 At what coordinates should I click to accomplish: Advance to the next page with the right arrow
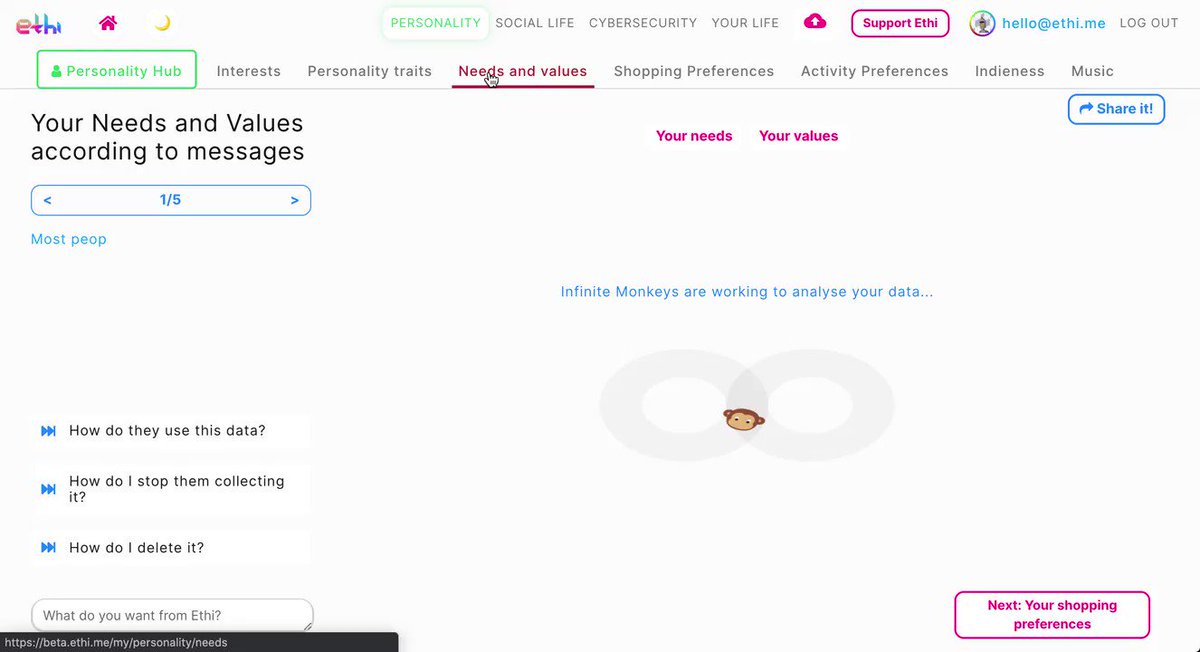coord(294,200)
